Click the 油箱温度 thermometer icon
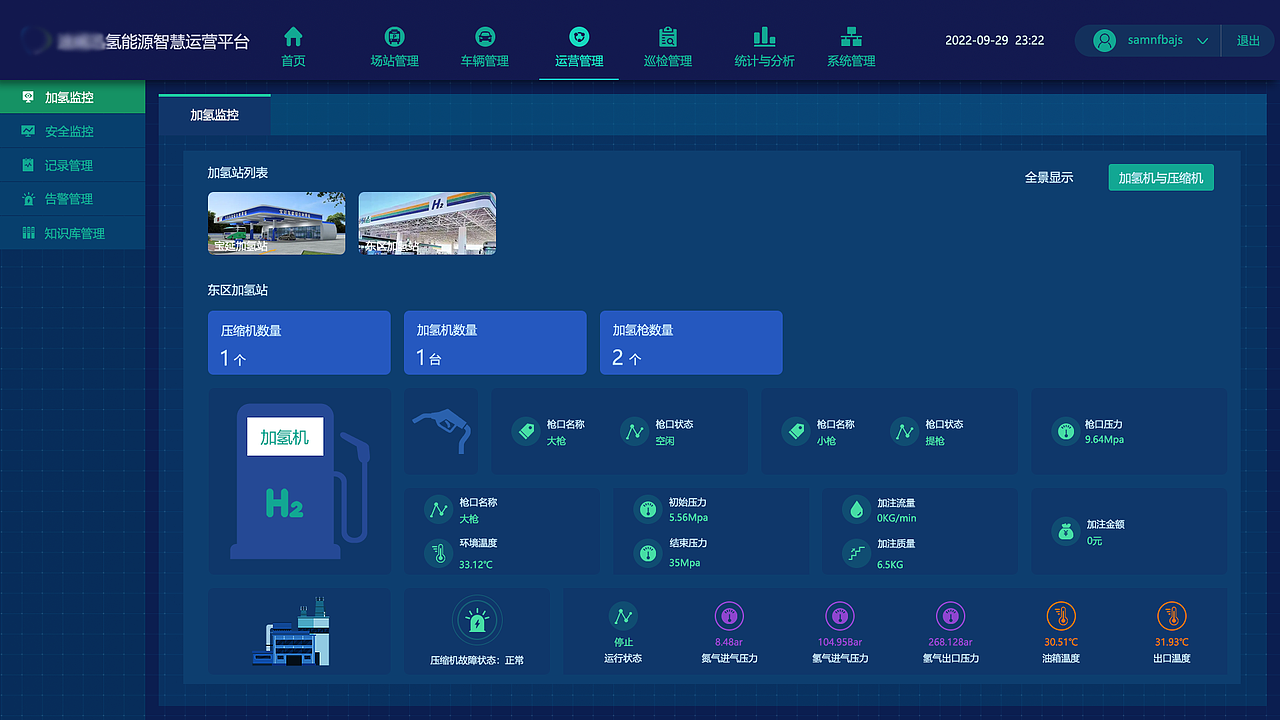 click(x=1061, y=616)
